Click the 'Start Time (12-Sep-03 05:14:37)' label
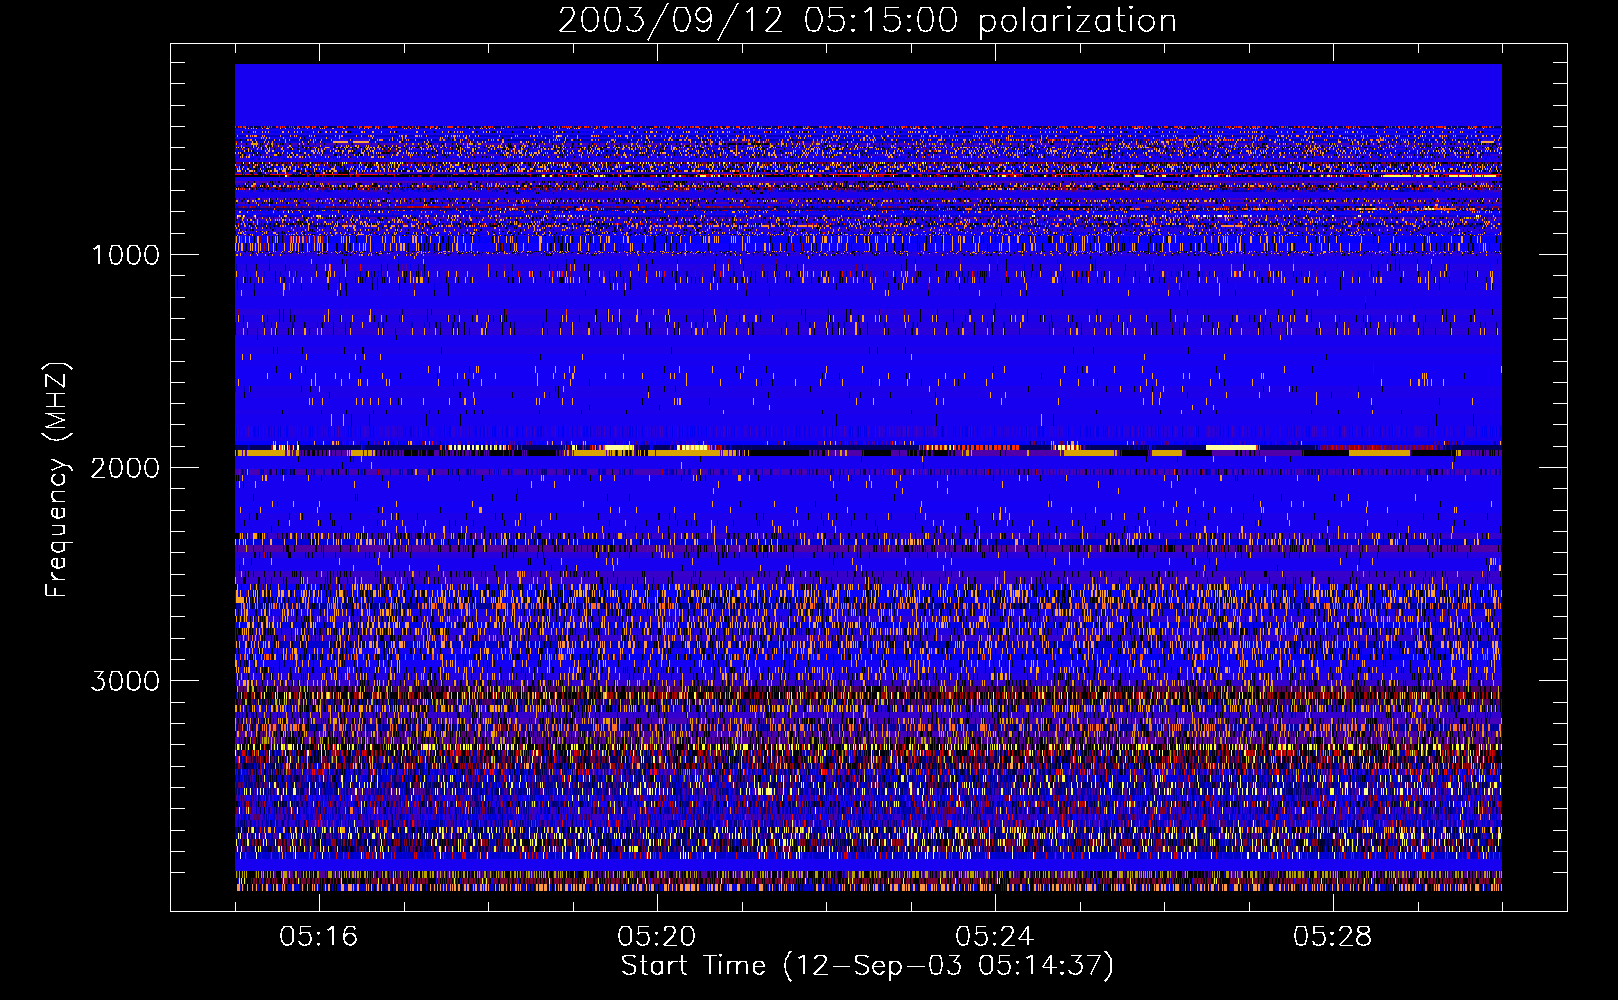 [x=867, y=966]
